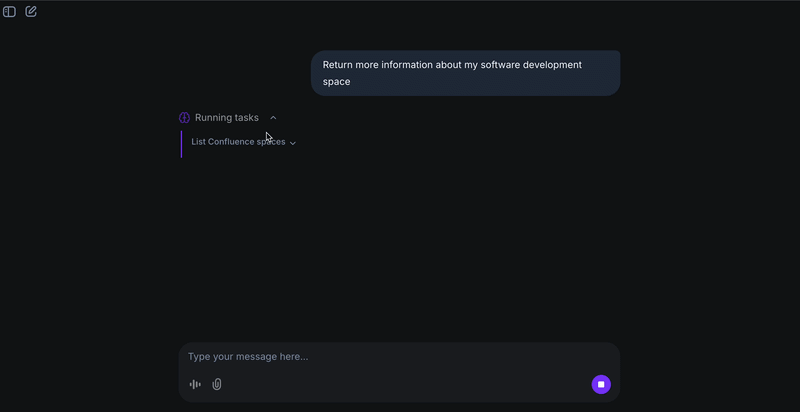Focus the 'Type your message here...' field
Screen dimensions: 800x412
pos(399,356)
